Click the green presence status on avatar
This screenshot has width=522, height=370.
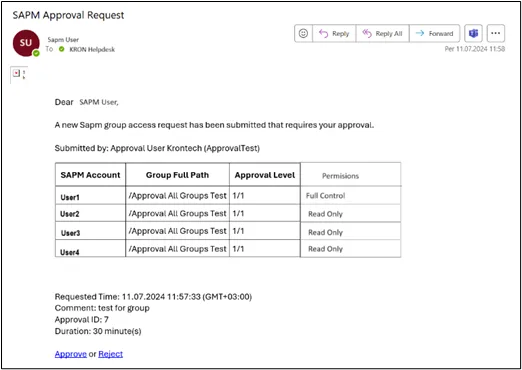pos(36,53)
